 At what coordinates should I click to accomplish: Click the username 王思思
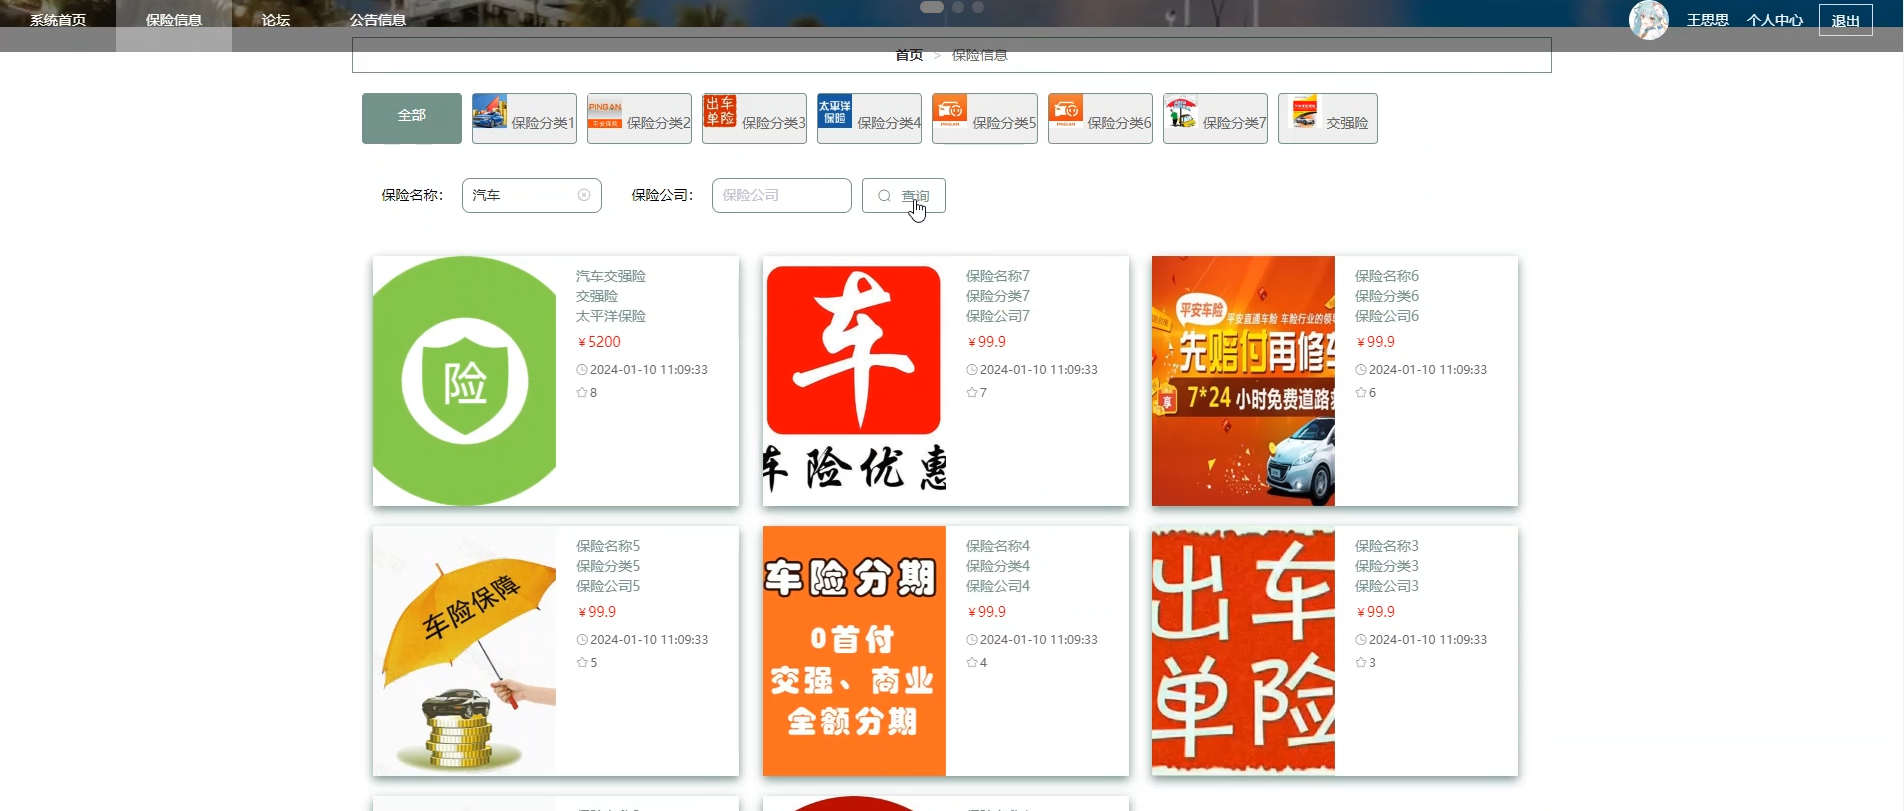point(1708,20)
